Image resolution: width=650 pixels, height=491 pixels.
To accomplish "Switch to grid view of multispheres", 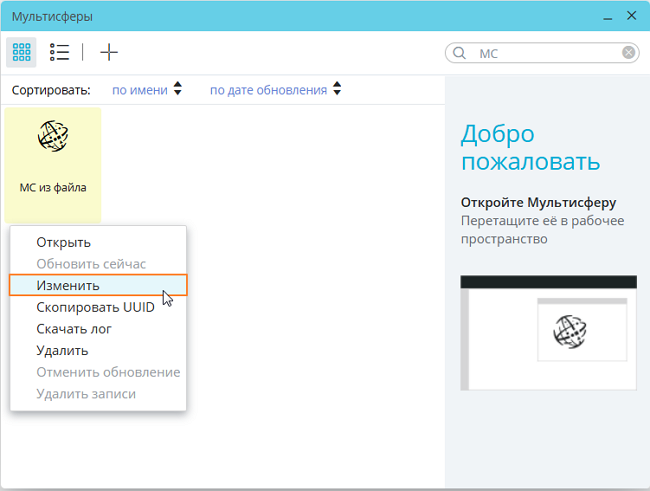I will click(21, 52).
